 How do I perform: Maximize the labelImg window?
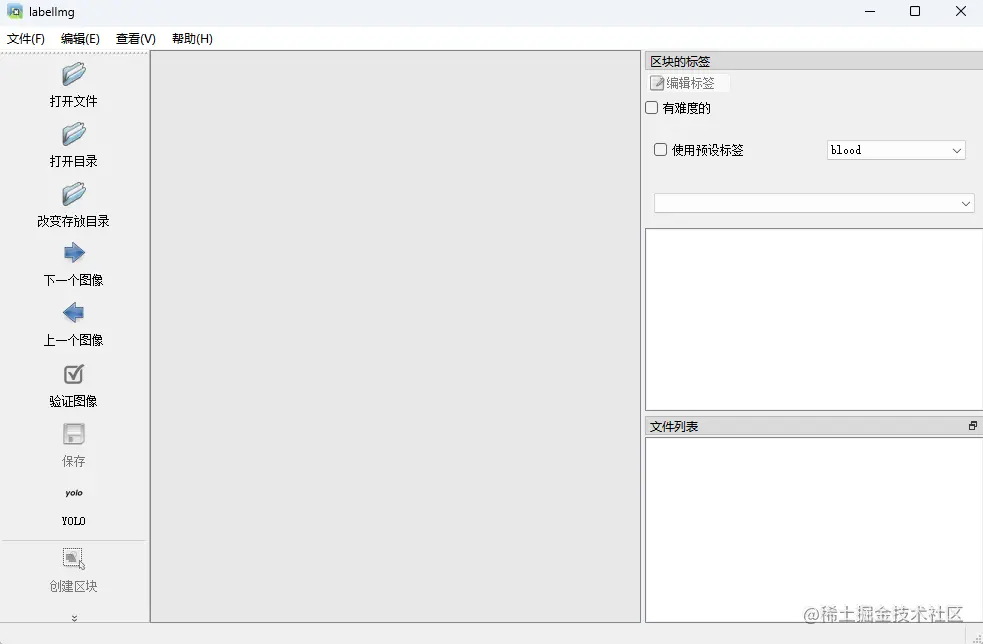(915, 11)
